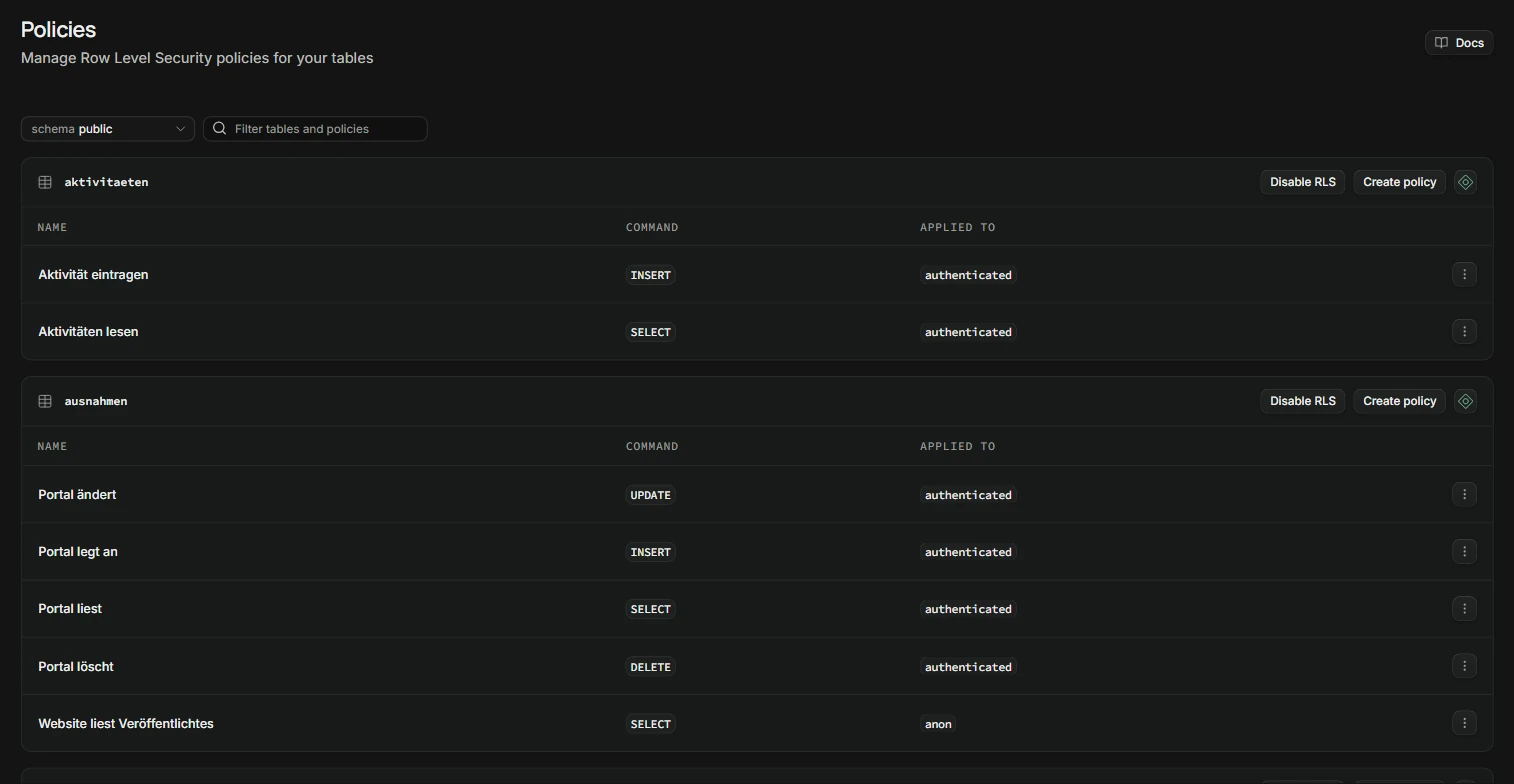Image resolution: width=1514 pixels, height=784 pixels.
Task: Open the options menu for Portal liest
Action: pyautogui.click(x=1464, y=608)
